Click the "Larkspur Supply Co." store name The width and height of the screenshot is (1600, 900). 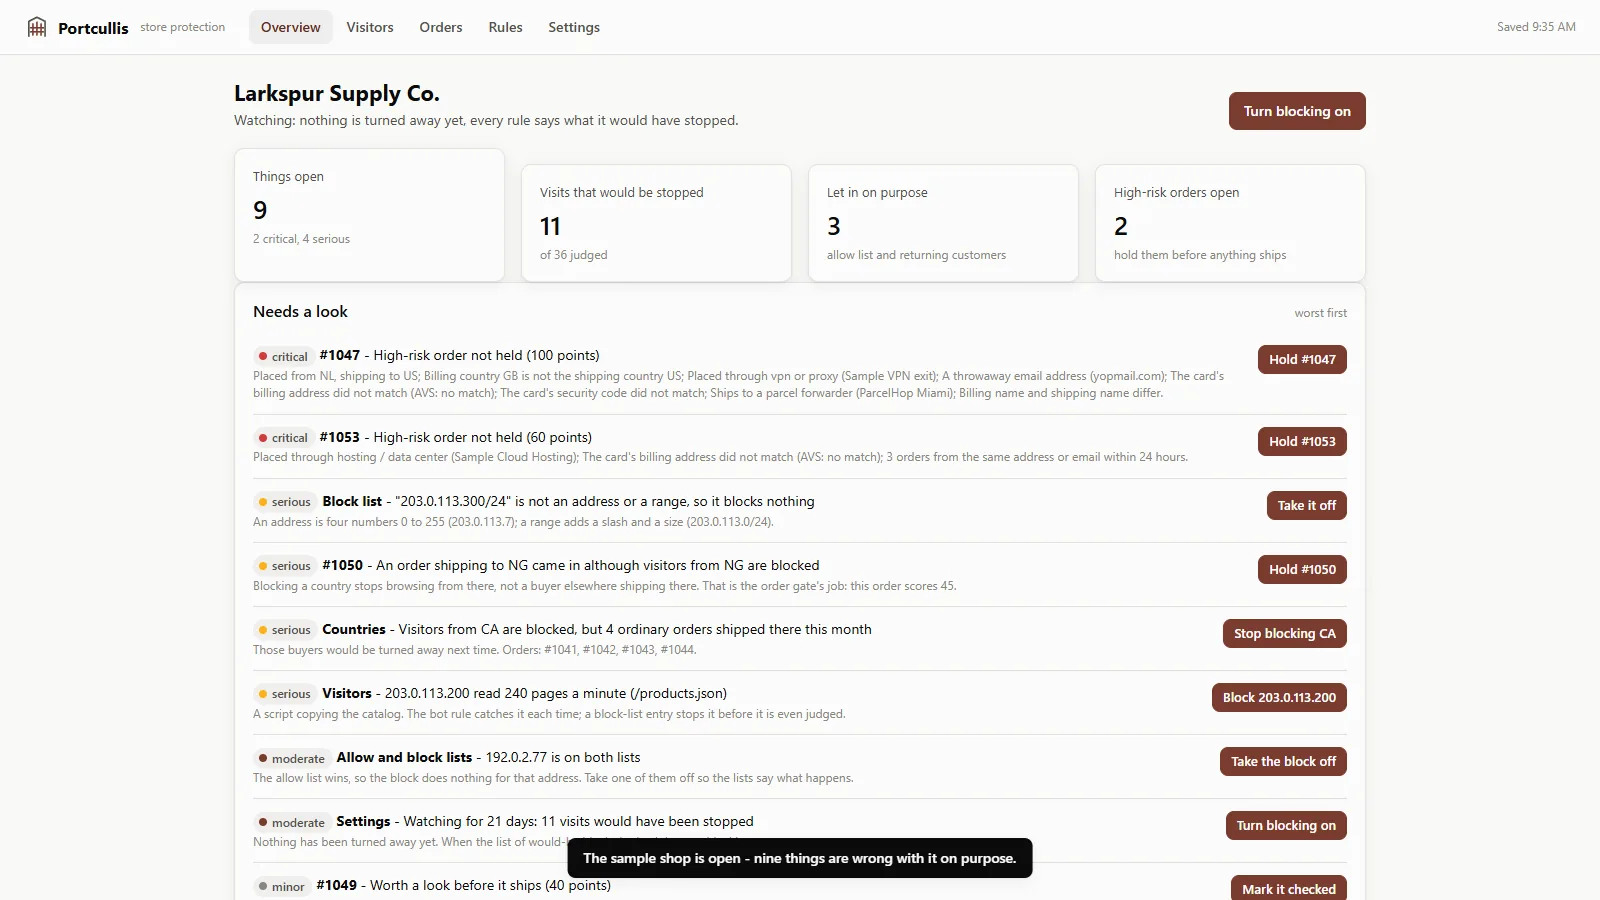click(337, 93)
